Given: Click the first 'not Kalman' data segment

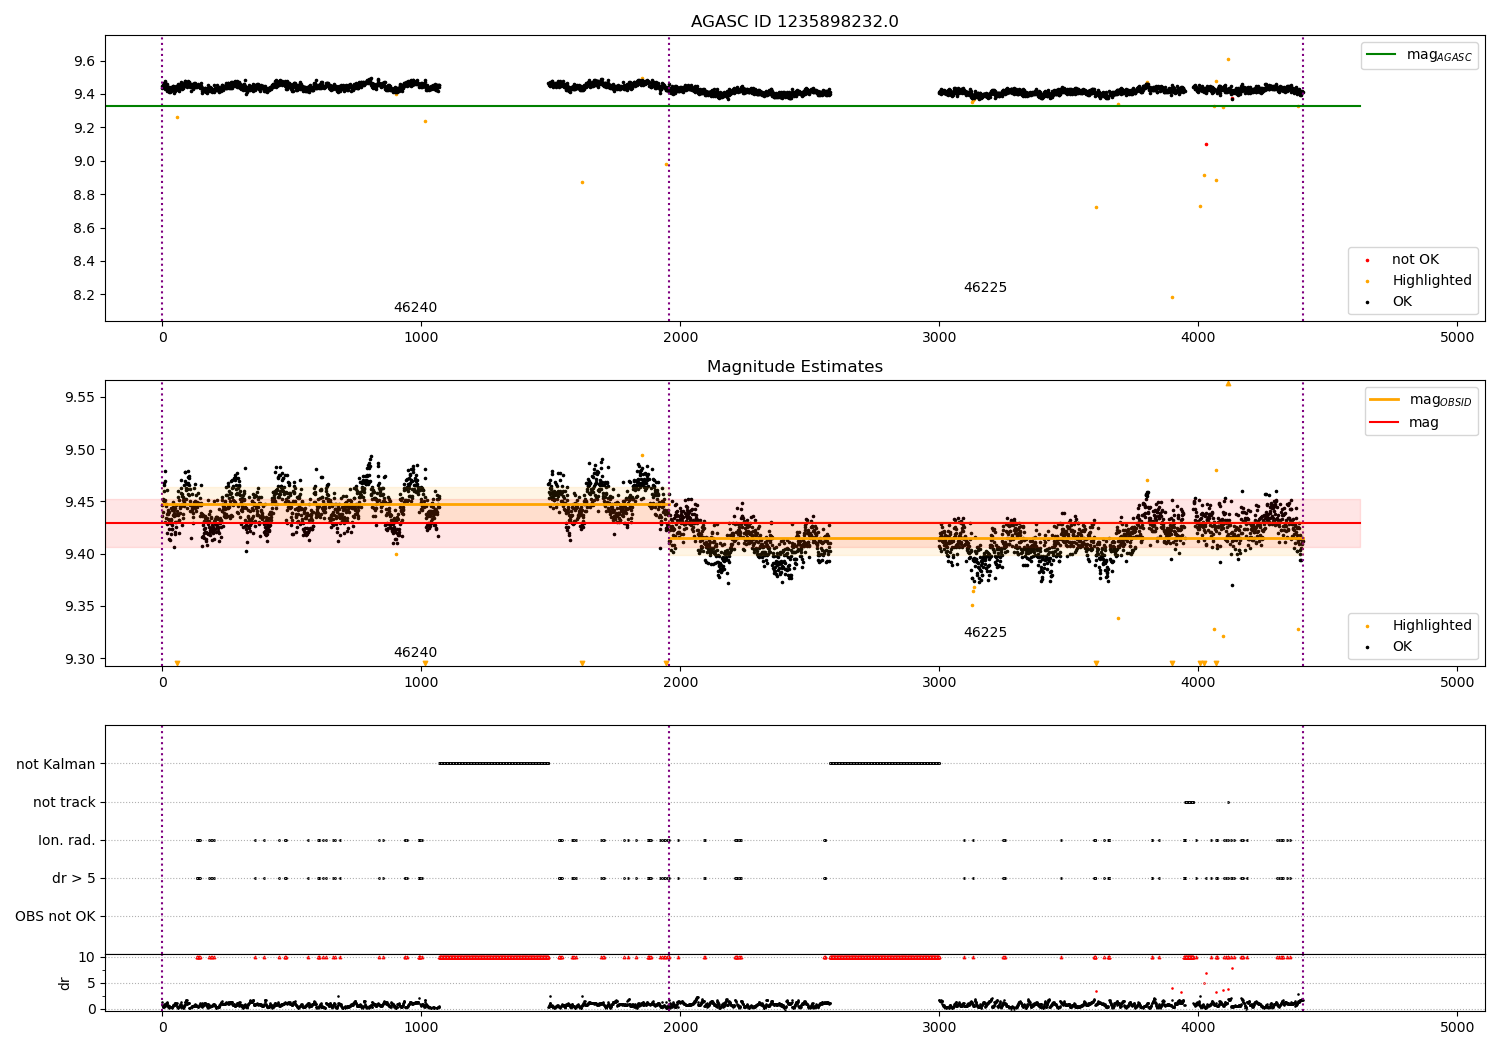Looking at the screenshot, I should click(494, 764).
